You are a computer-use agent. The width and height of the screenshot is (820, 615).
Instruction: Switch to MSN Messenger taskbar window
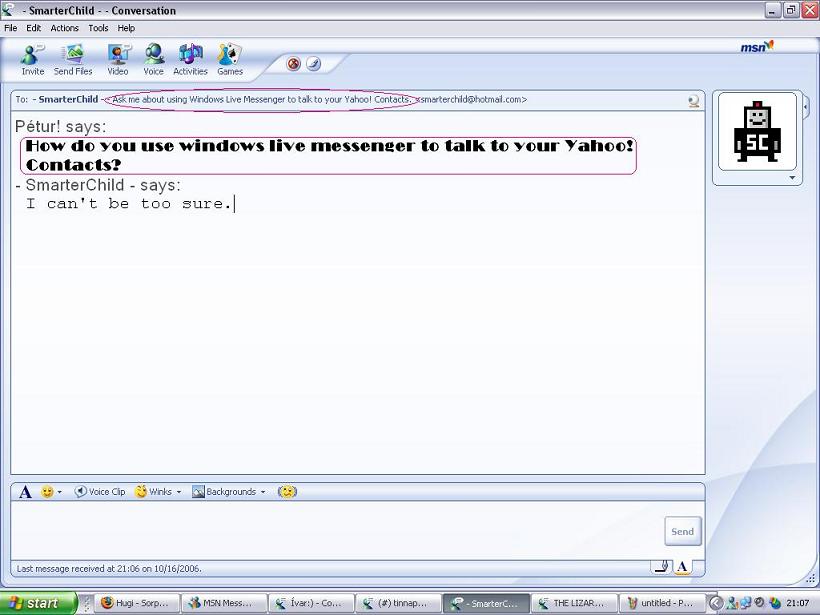pos(225,603)
